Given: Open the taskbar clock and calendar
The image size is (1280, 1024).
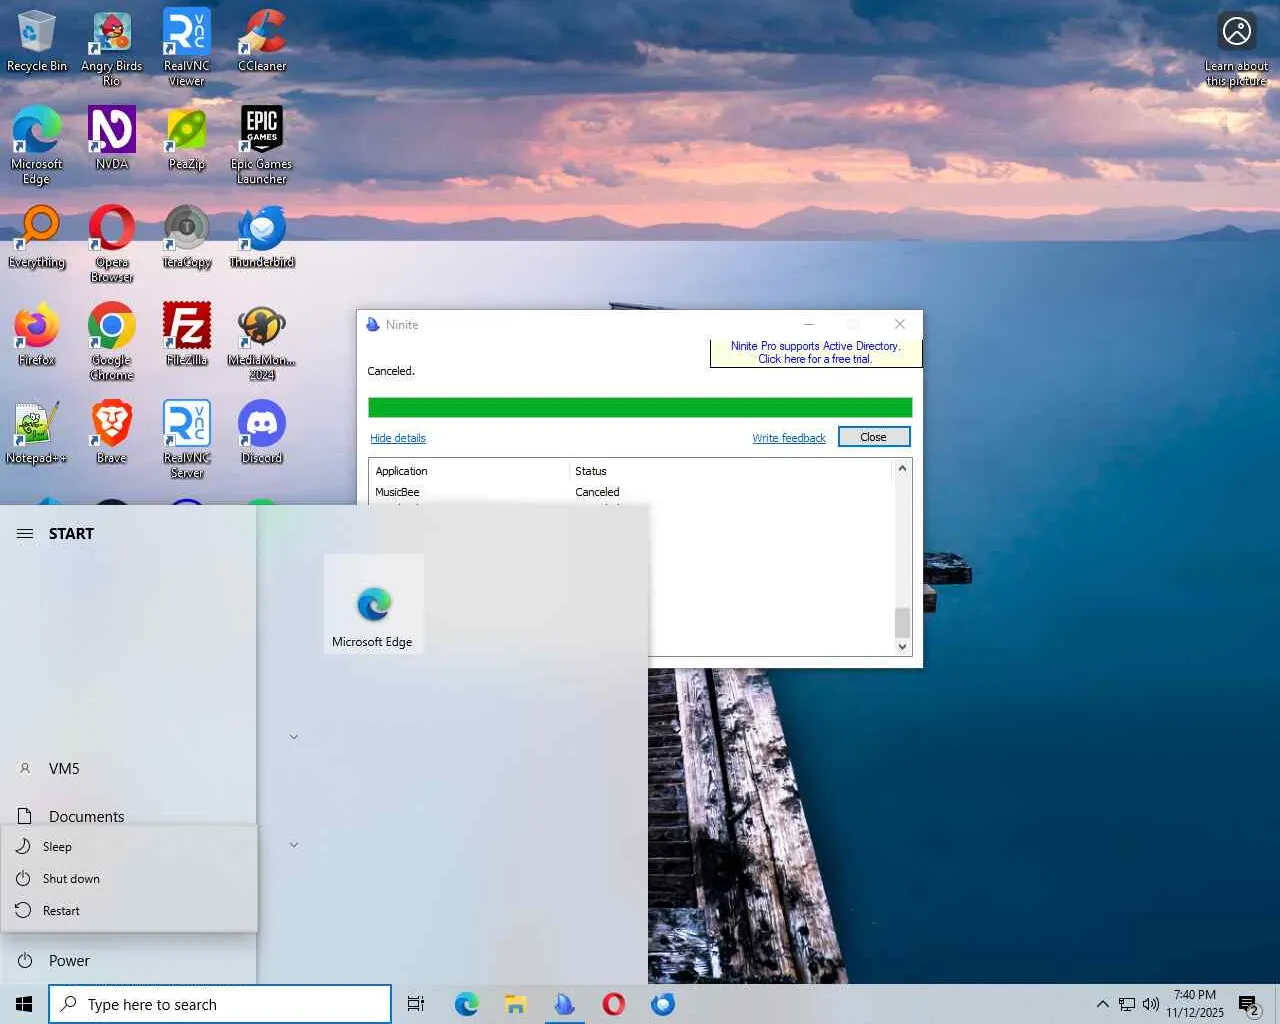Looking at the screenshot, I should [1195, 1004].
